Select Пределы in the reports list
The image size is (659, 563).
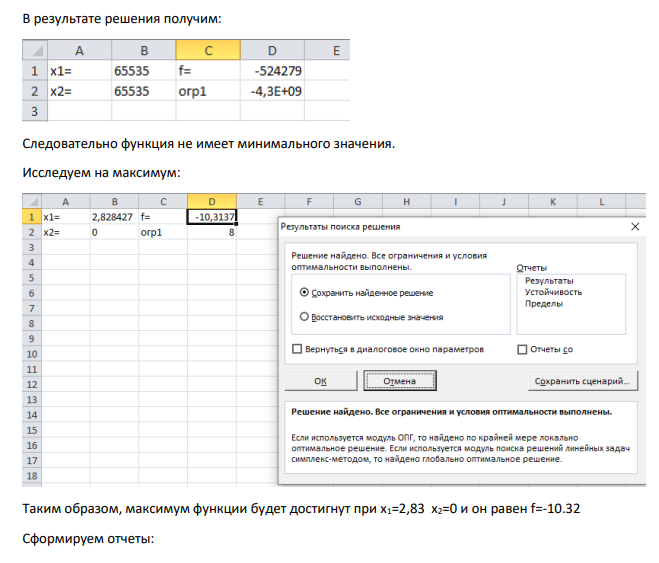543,303
